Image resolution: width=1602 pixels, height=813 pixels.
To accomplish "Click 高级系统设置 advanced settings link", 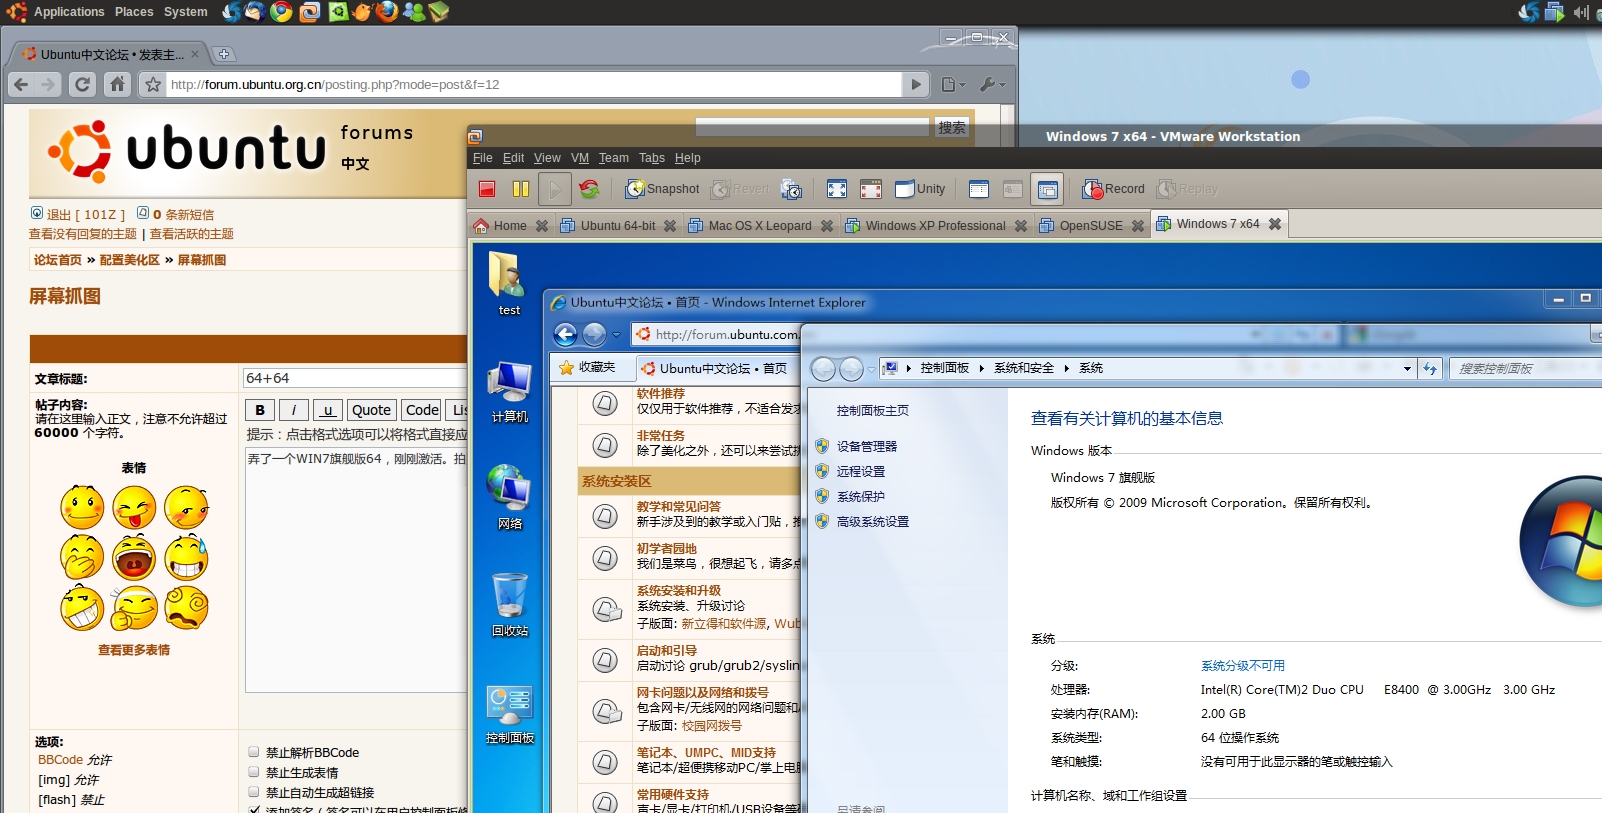I will [873, 521].
